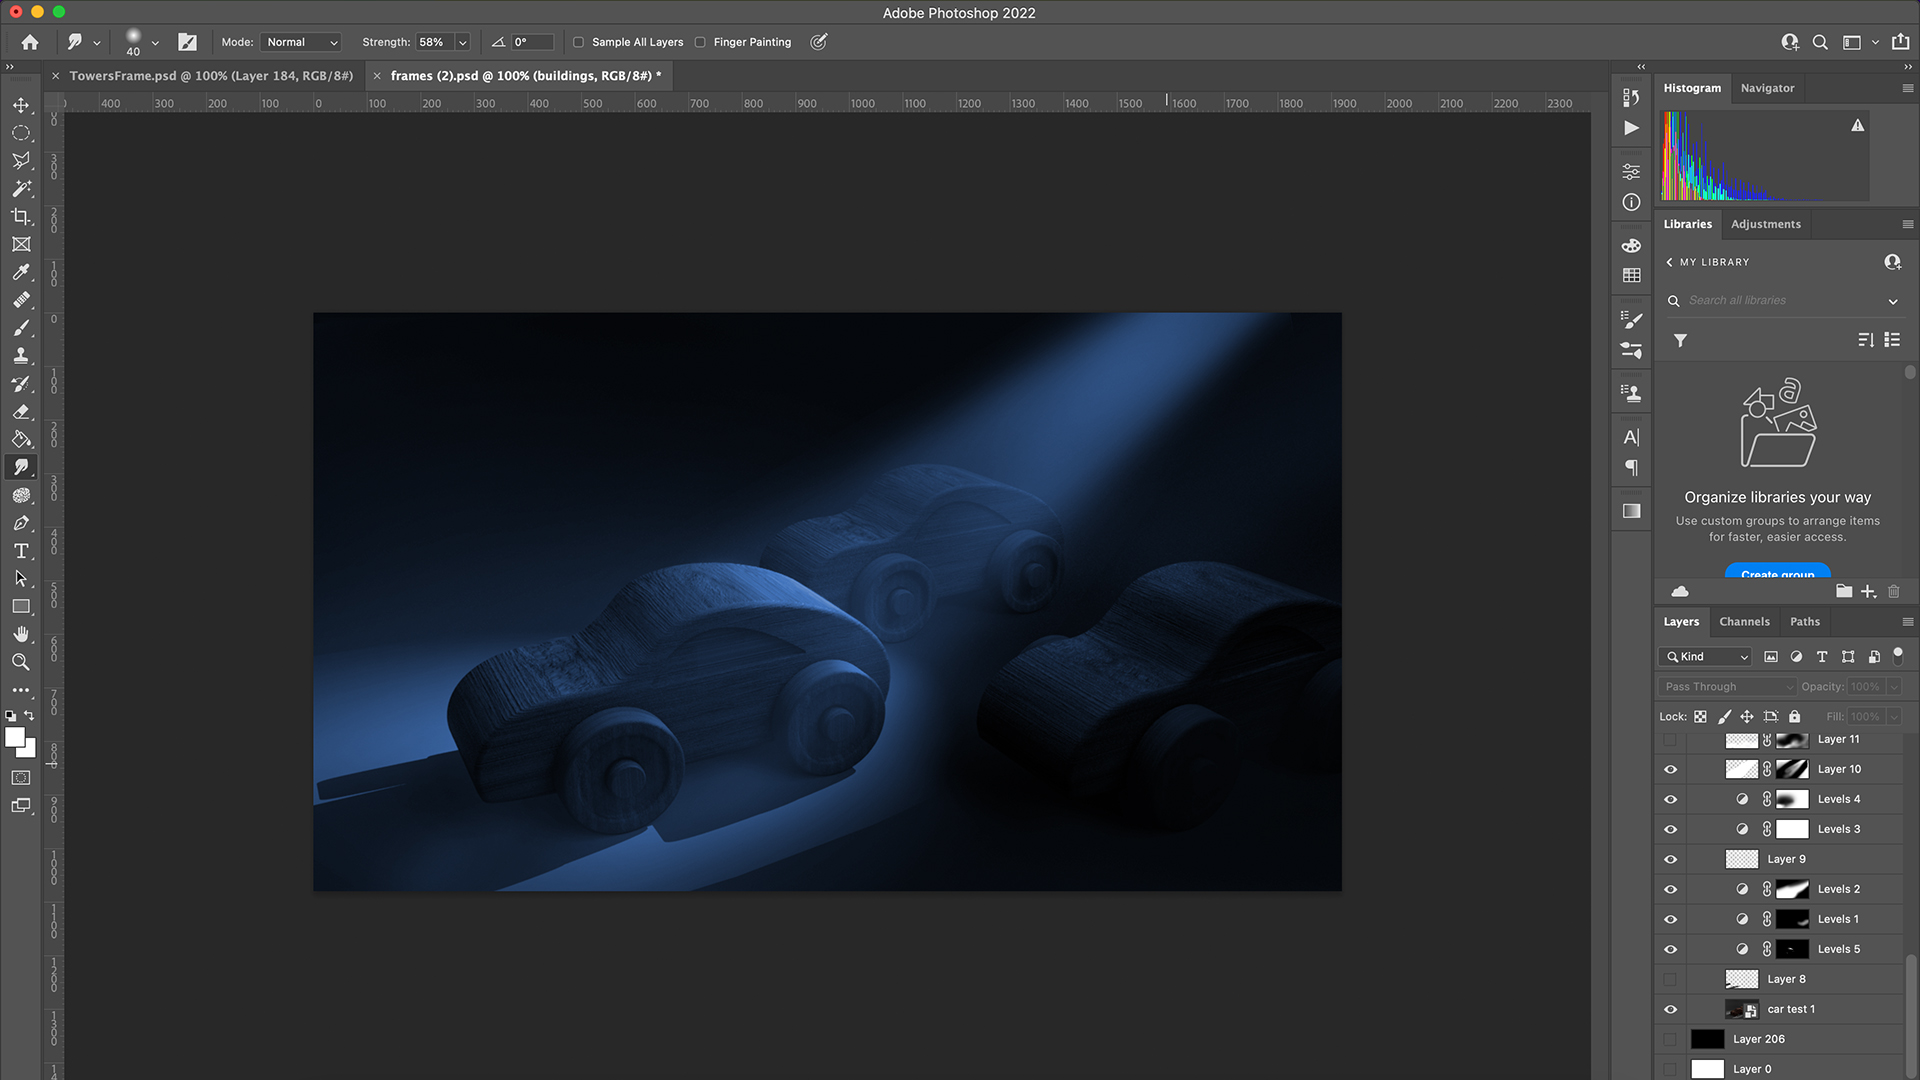Switch to the TowersFrame.psd document tab
The width and height of the screenshot is (1920, 1080).
(211, 76)
